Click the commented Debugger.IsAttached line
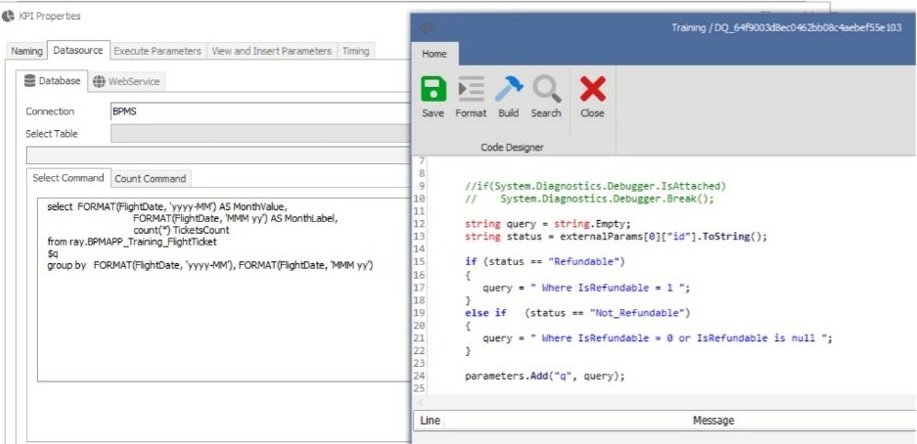 [595, 186]
